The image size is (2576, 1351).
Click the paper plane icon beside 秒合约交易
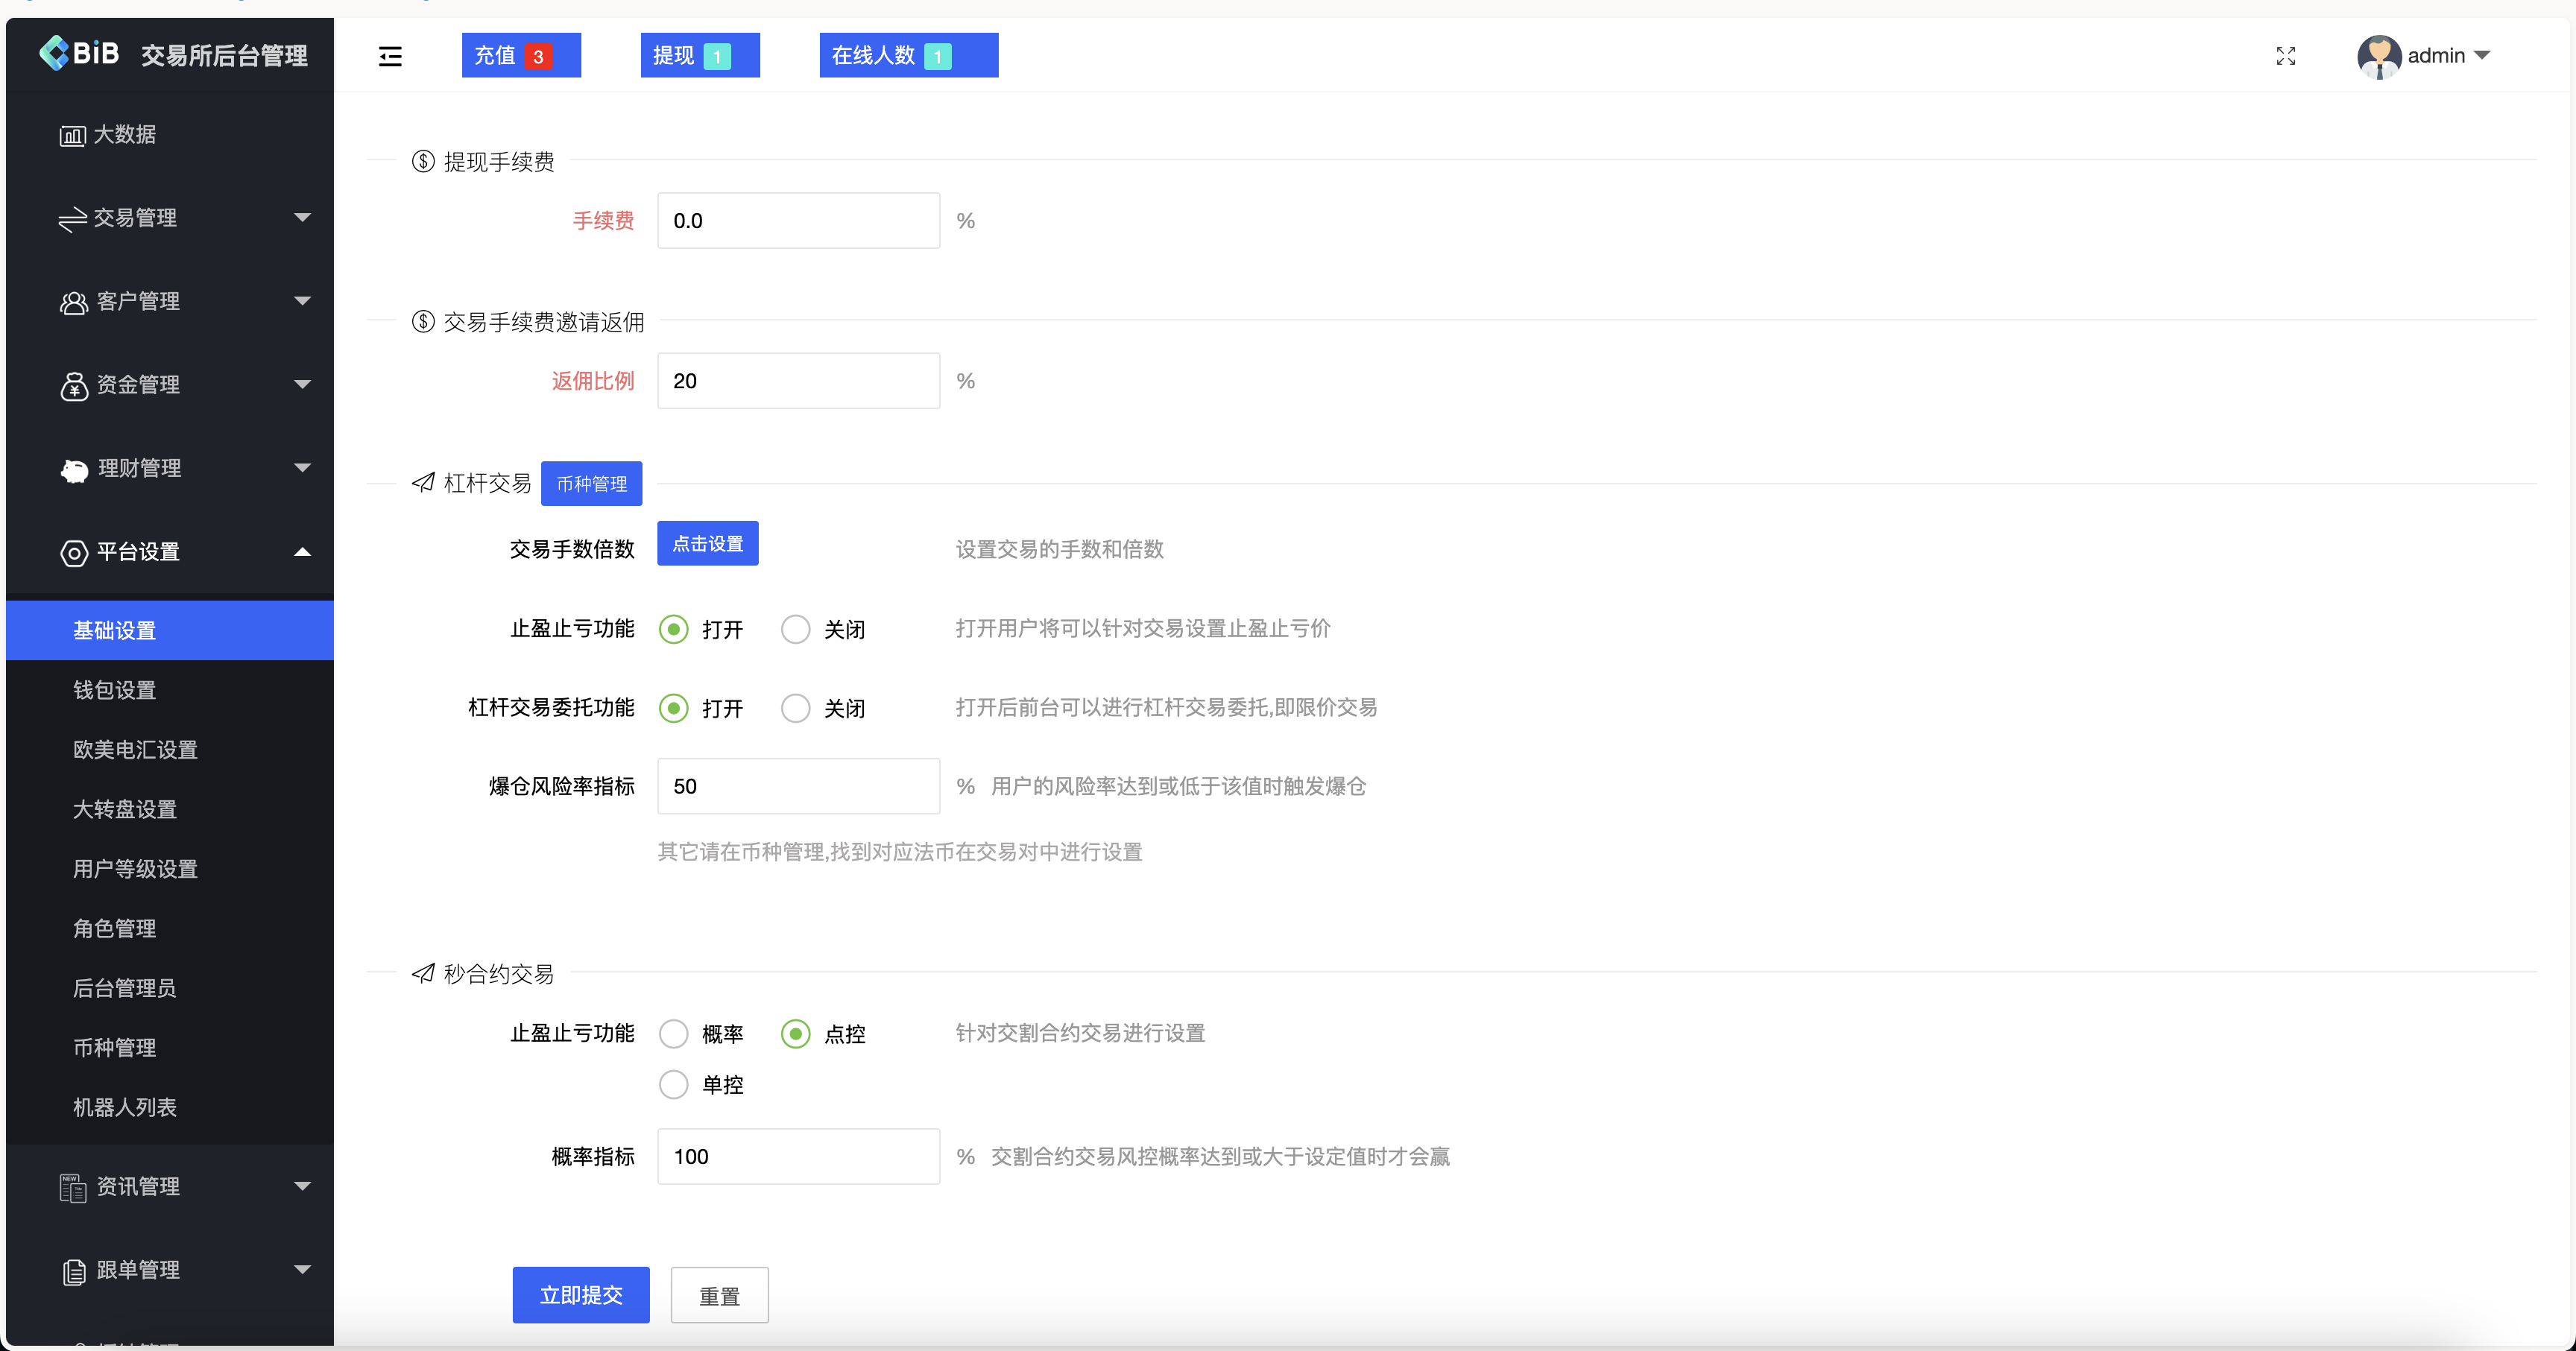pyautogui.click(x=423, y=973)
